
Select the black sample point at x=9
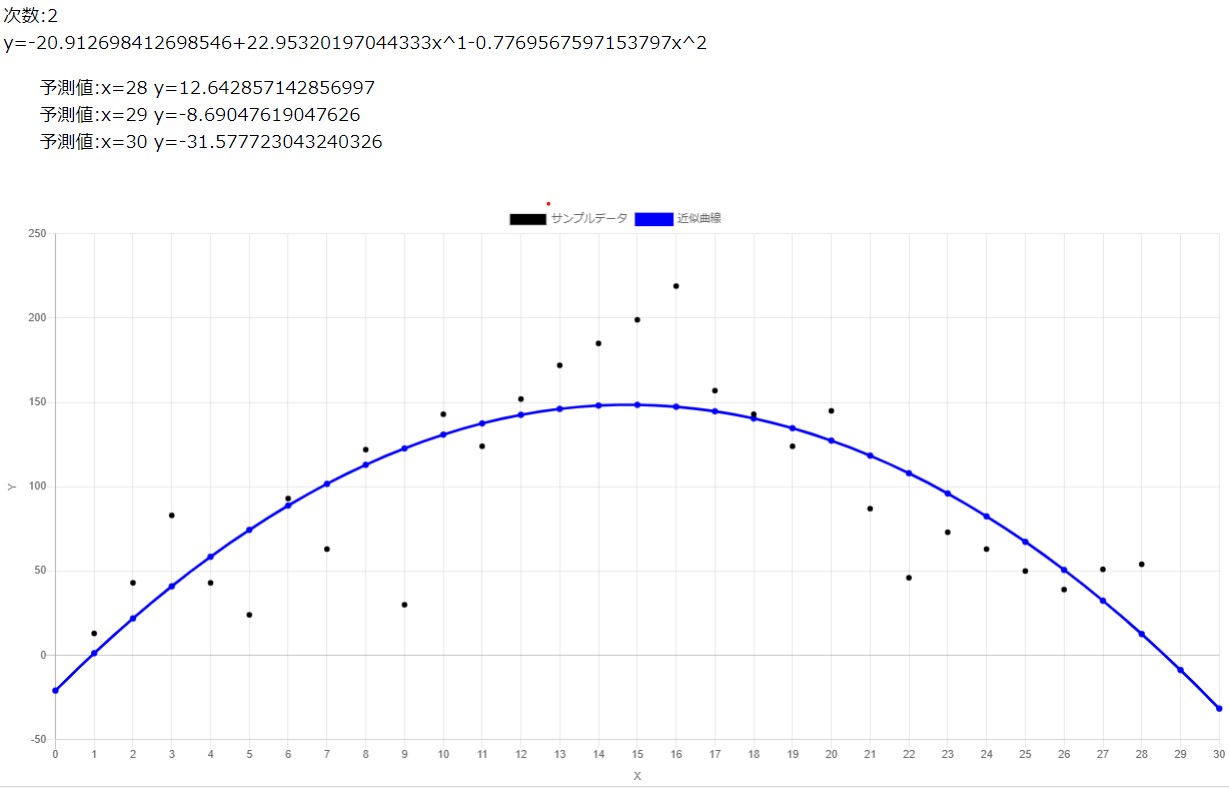(x=404, y=605)
